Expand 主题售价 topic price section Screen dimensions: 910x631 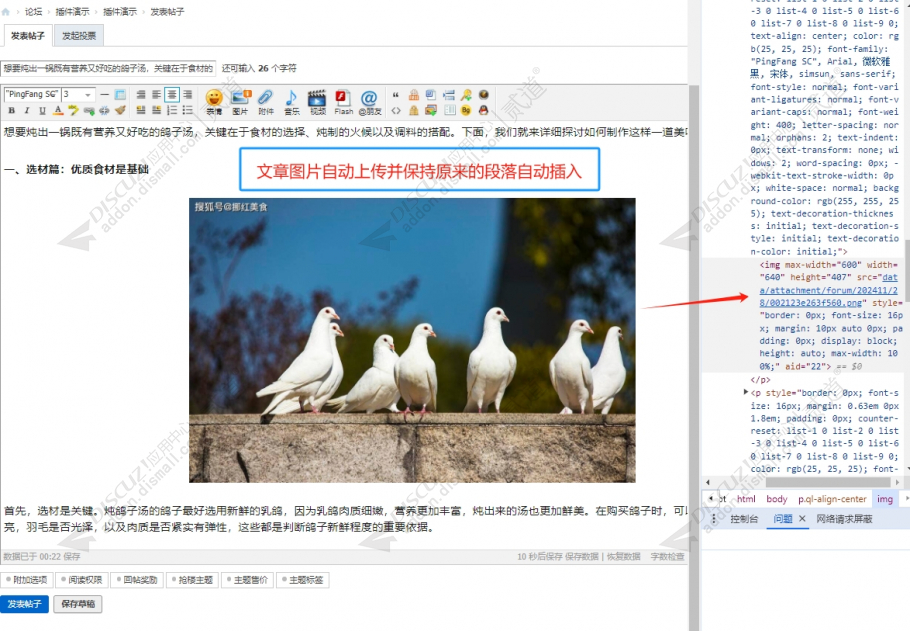click(247, 579)
